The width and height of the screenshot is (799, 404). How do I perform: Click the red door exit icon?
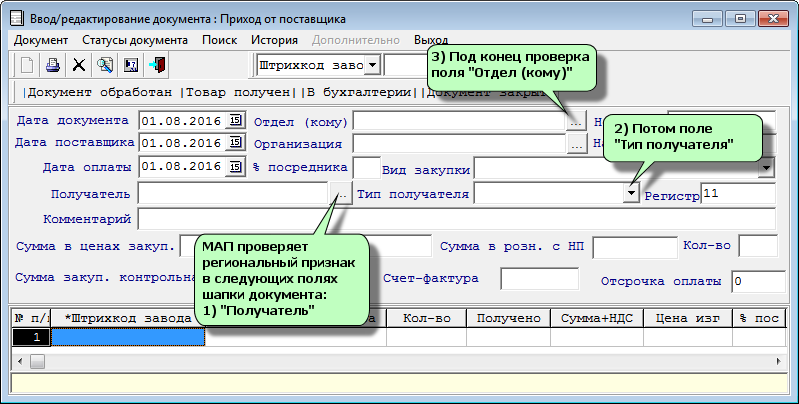coord(157,65)
